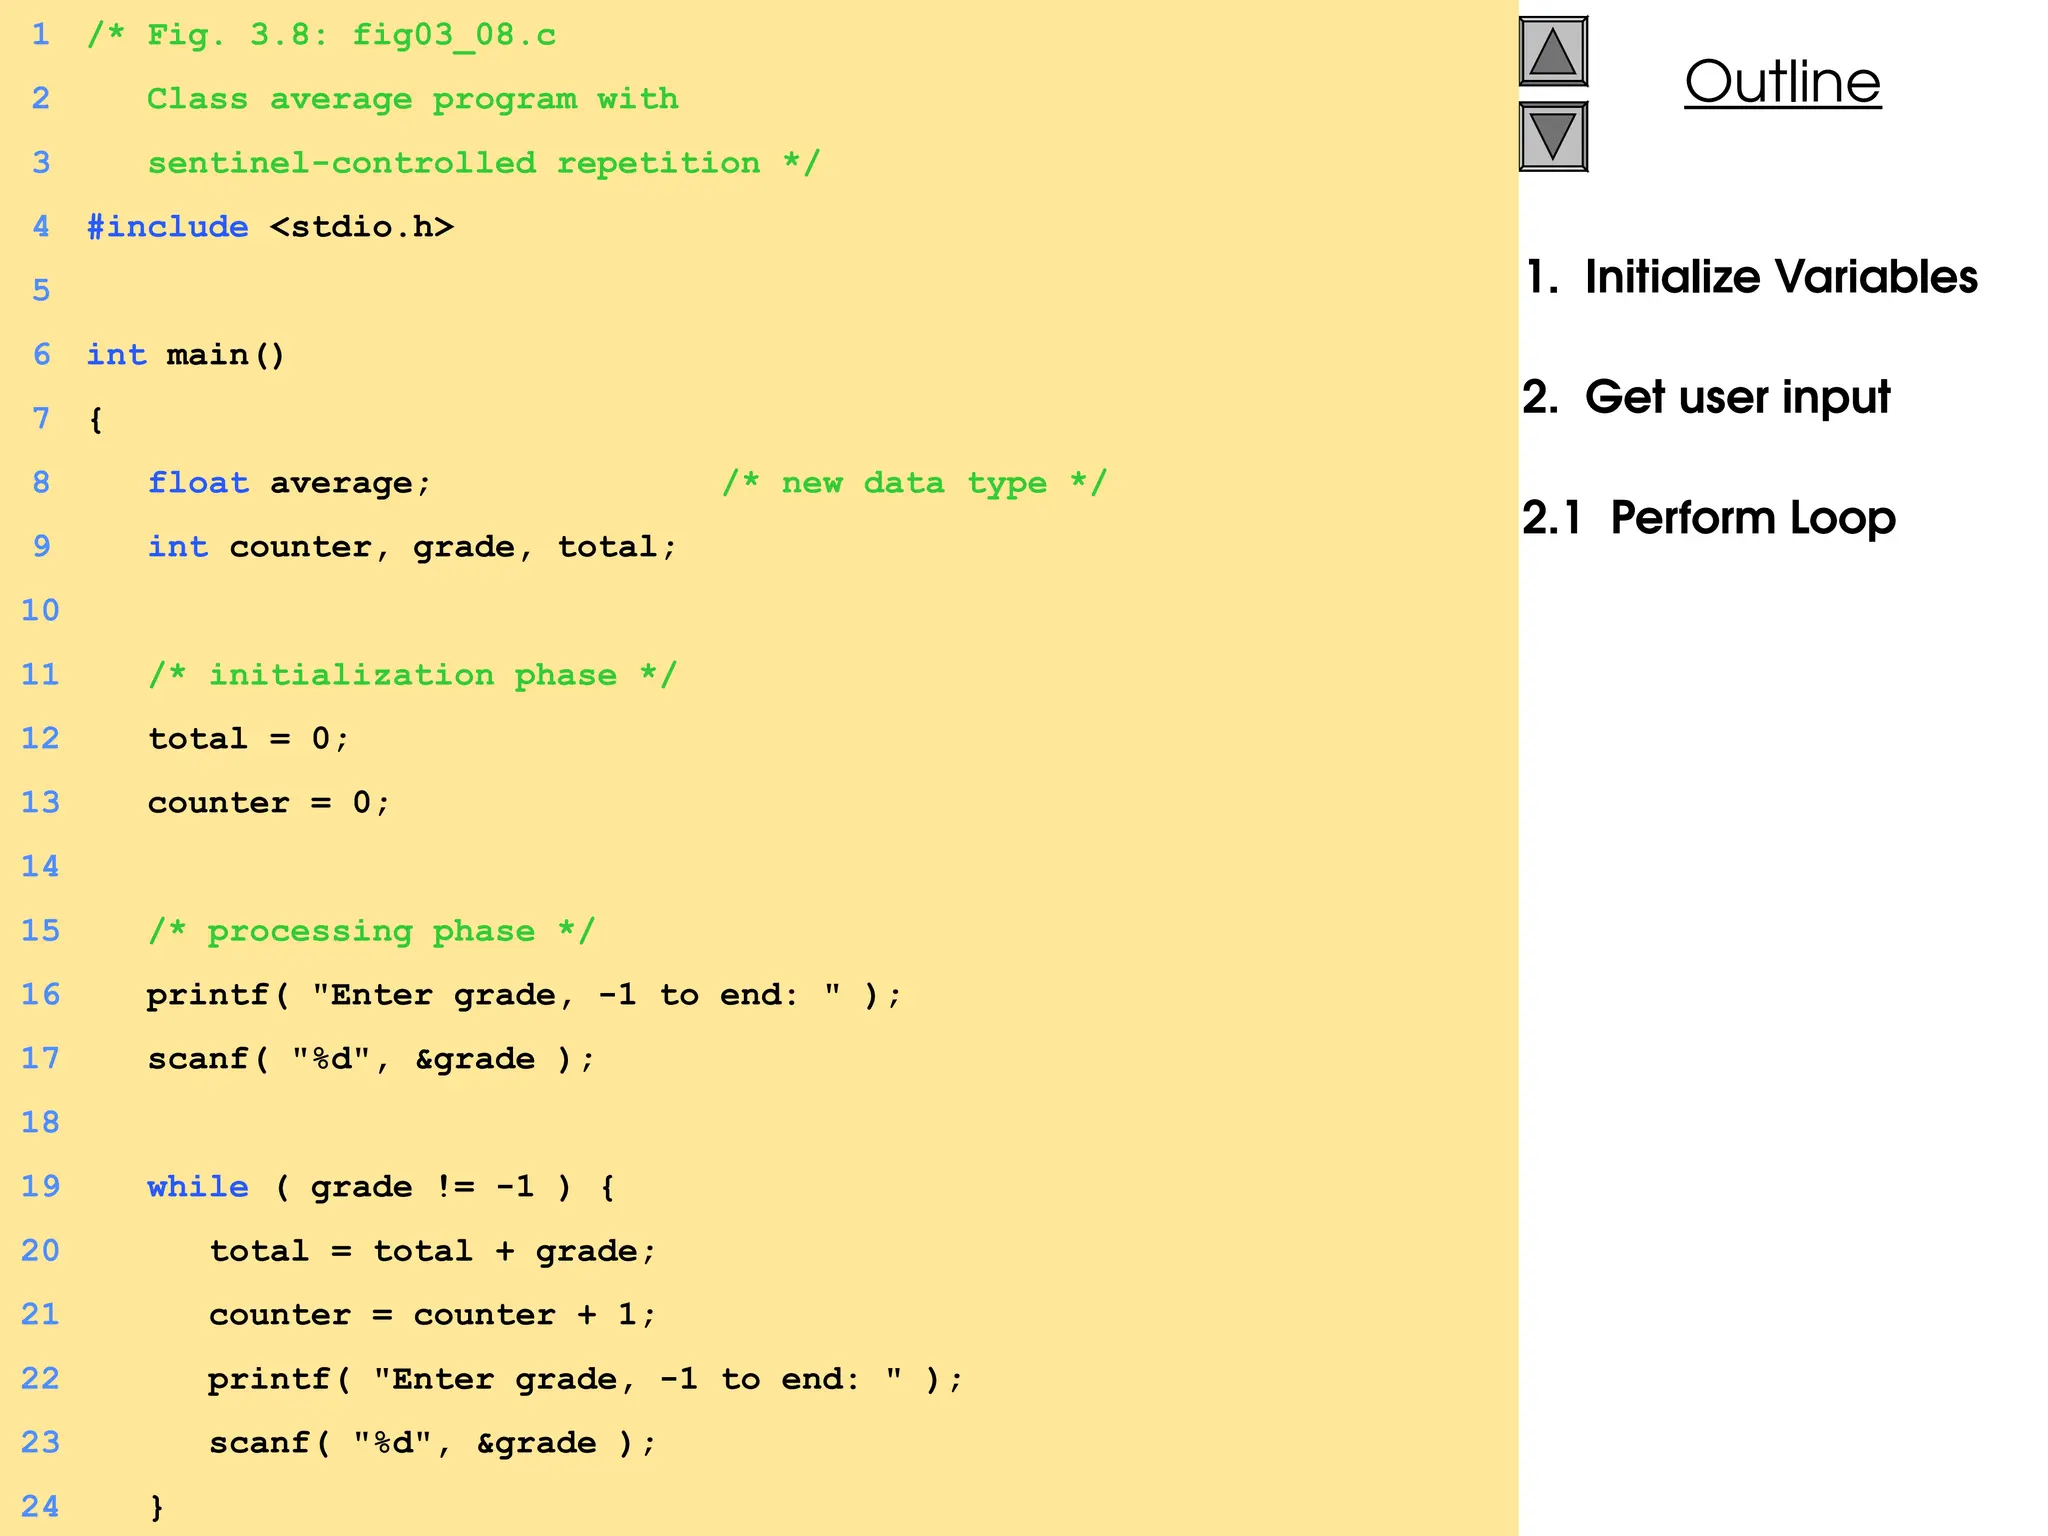2048x1536 pixels.
Task: Click 'total = total + grade;' statement
Action: 433,1251
